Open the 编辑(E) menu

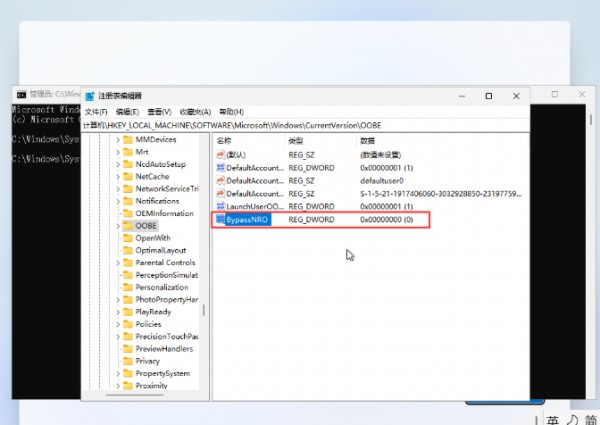tap(127, 112)
